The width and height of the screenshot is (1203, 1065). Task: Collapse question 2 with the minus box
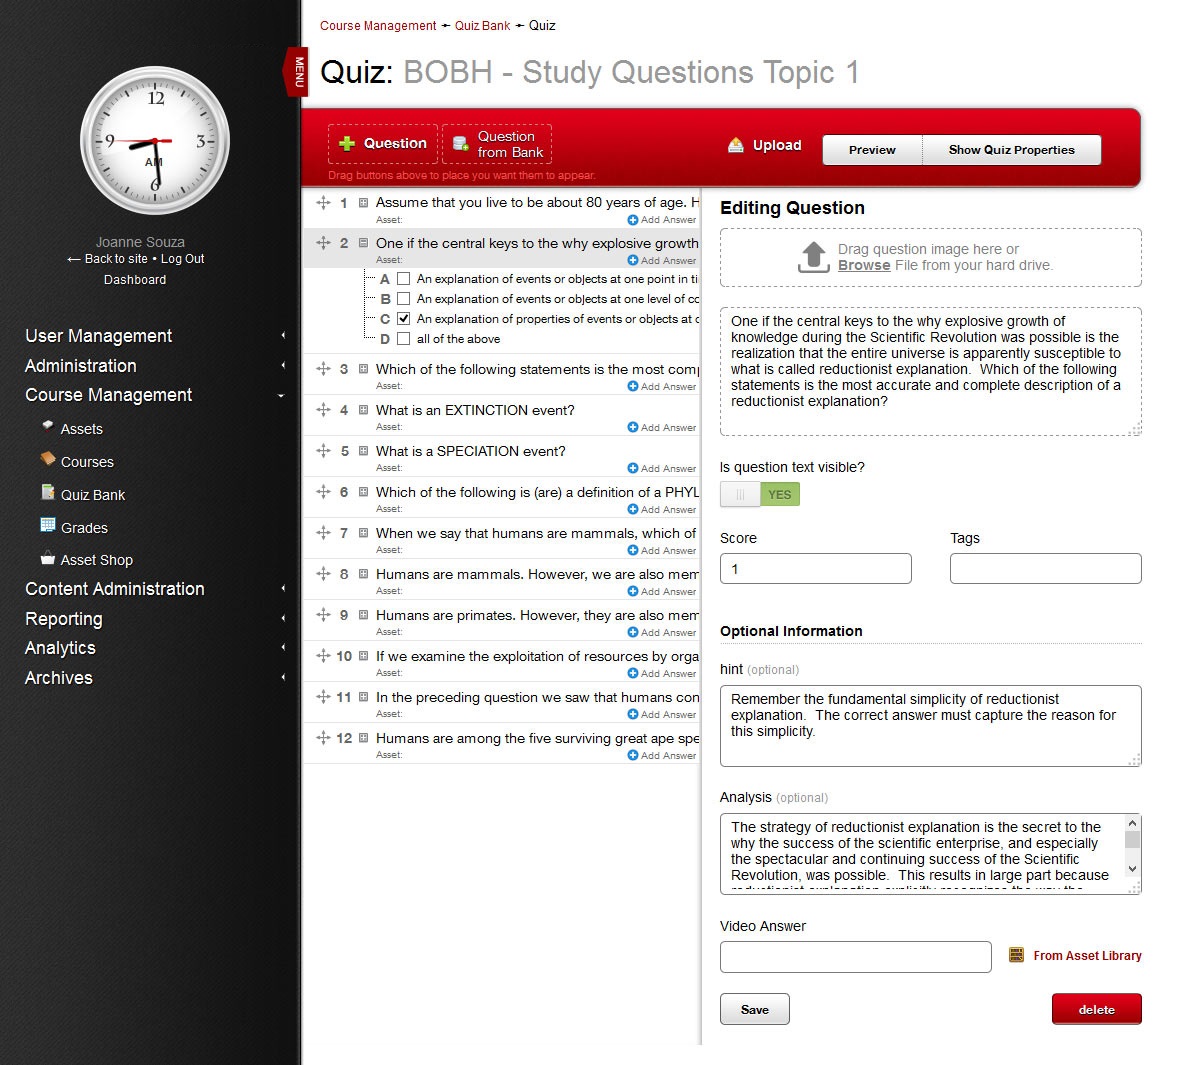(364, 243)
